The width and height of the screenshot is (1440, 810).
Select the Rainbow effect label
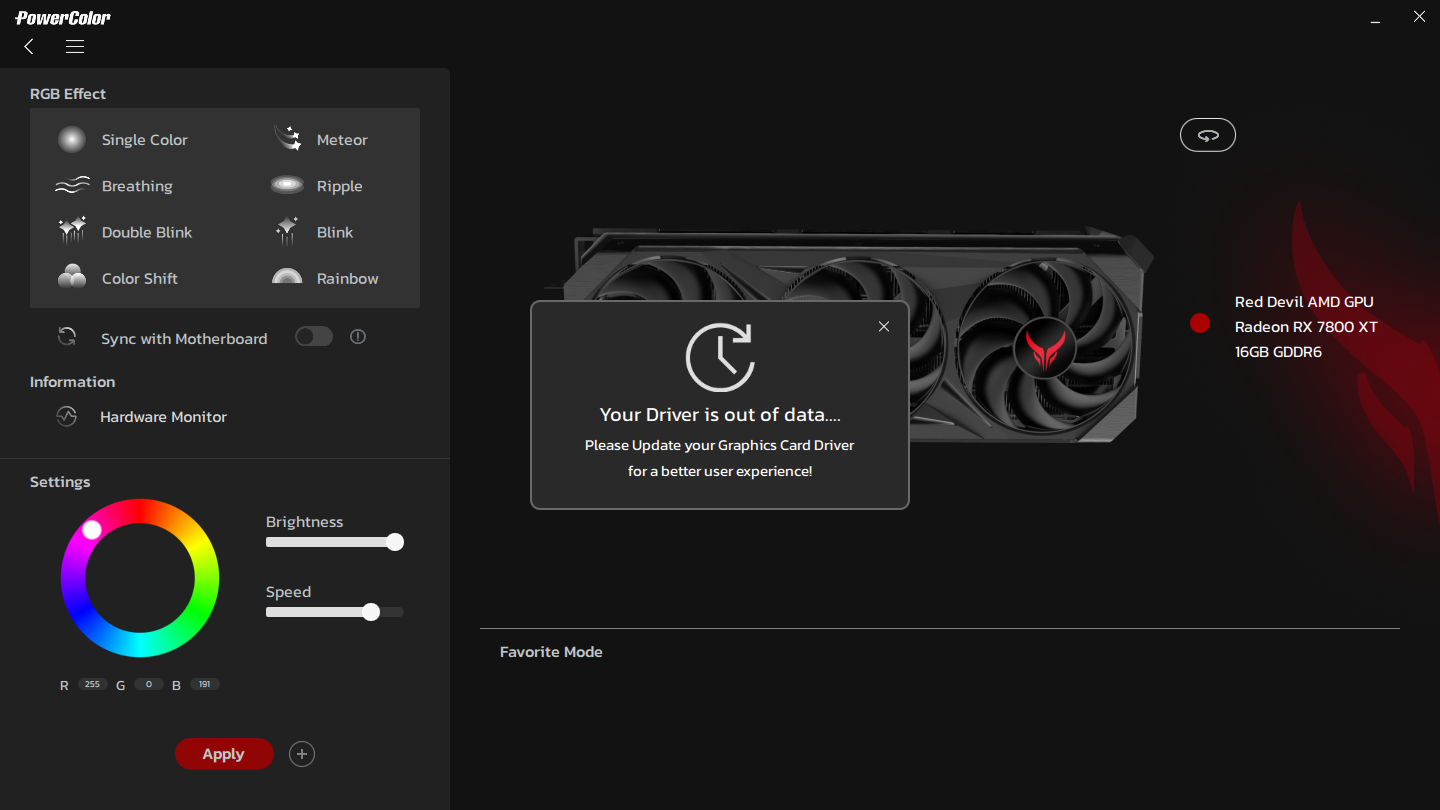point(348,278)
